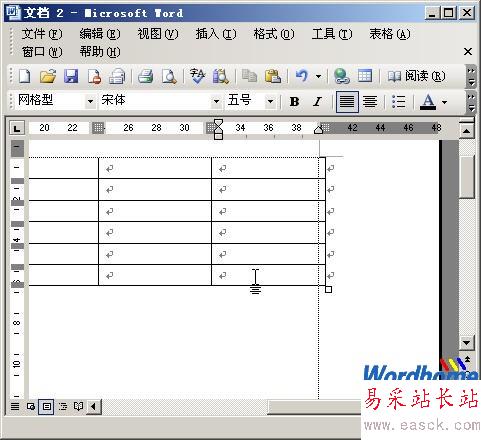Image resolution: width=481 pixels, height=440 pixels.
Task: Click vertical scrollbar down arrow
Action: pyautogui.click(x=466, y=342)
